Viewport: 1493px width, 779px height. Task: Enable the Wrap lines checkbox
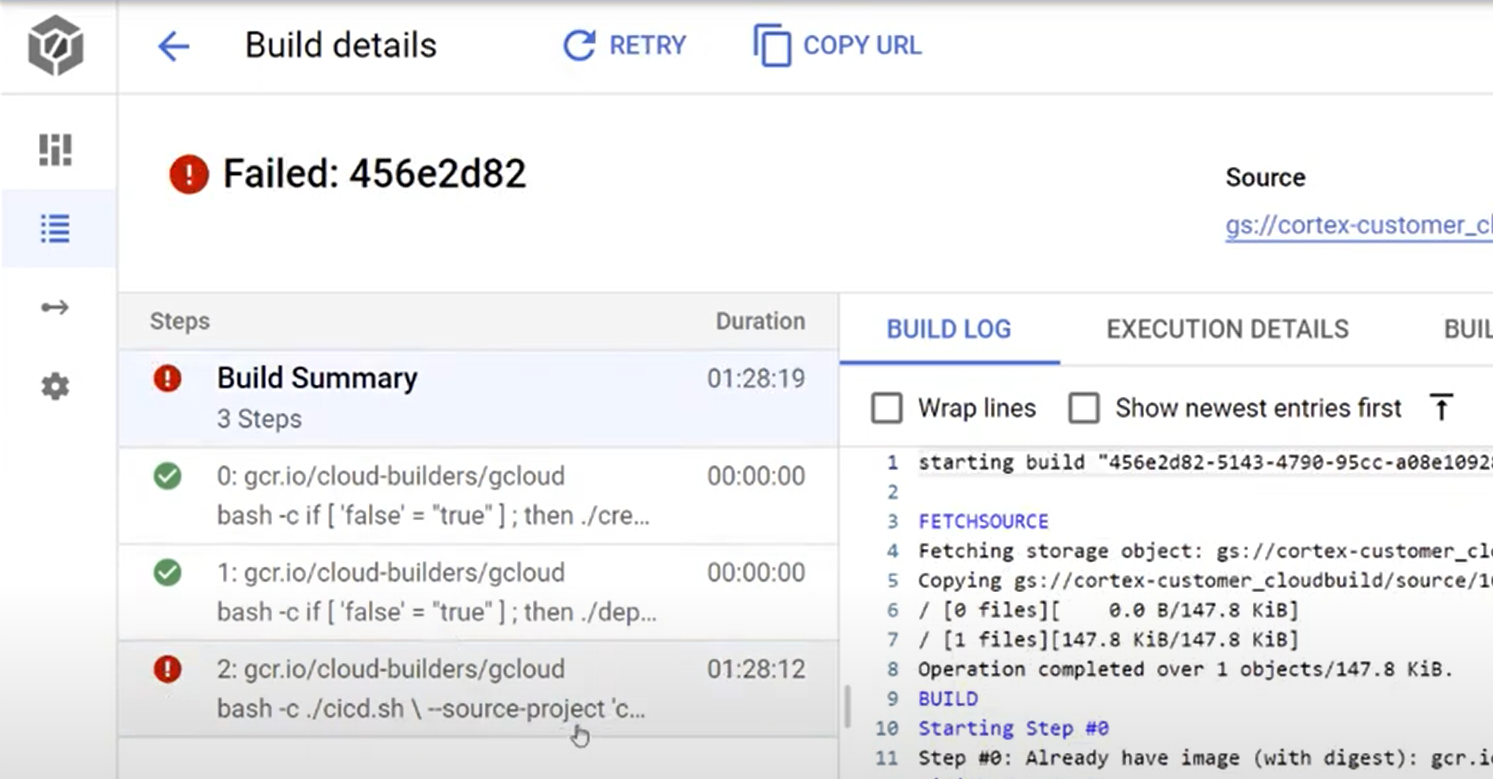886,408
